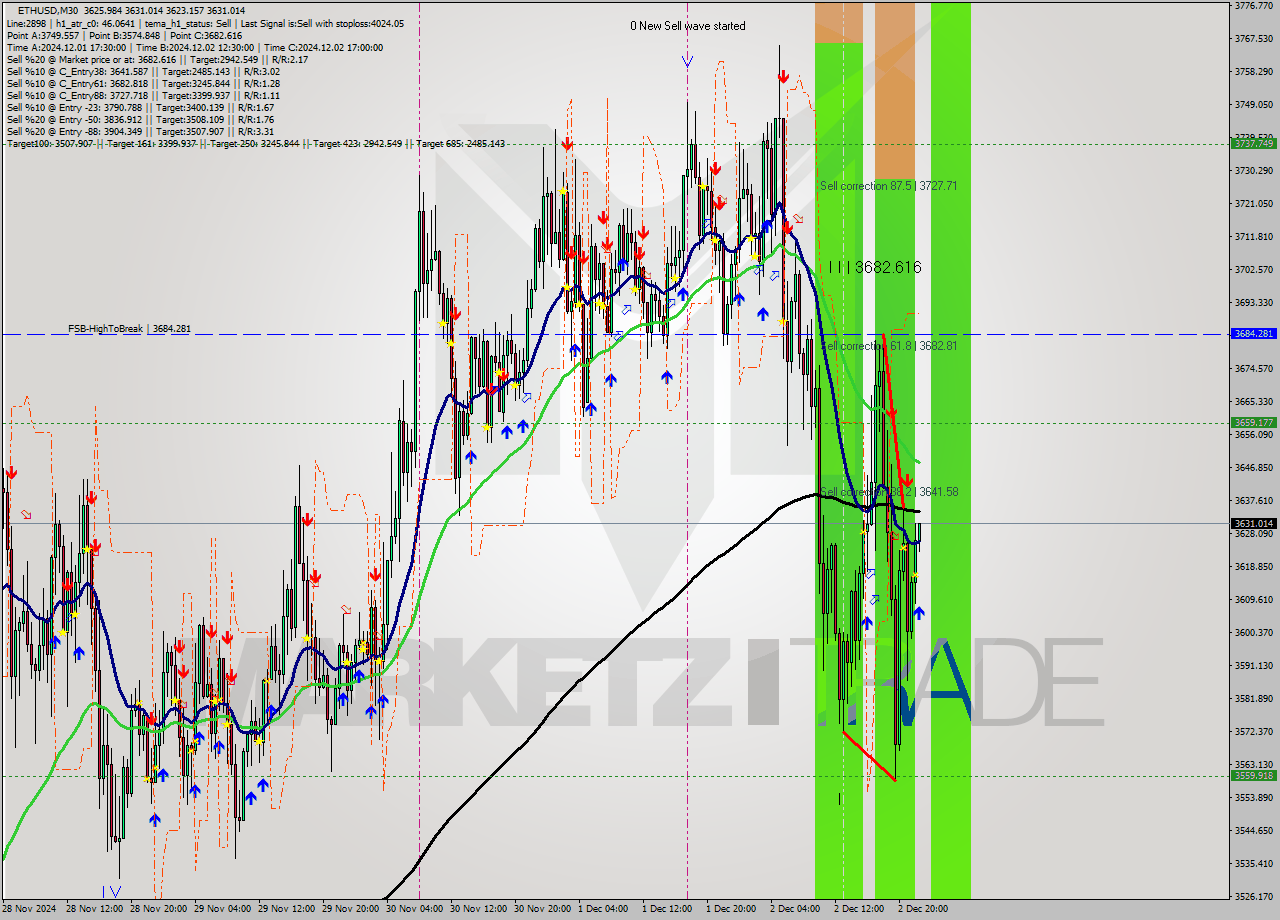Viewport: 1280px width, 920px height.
Task: Click the 3776.770 price axis label
Action: tap(1253, 5)
